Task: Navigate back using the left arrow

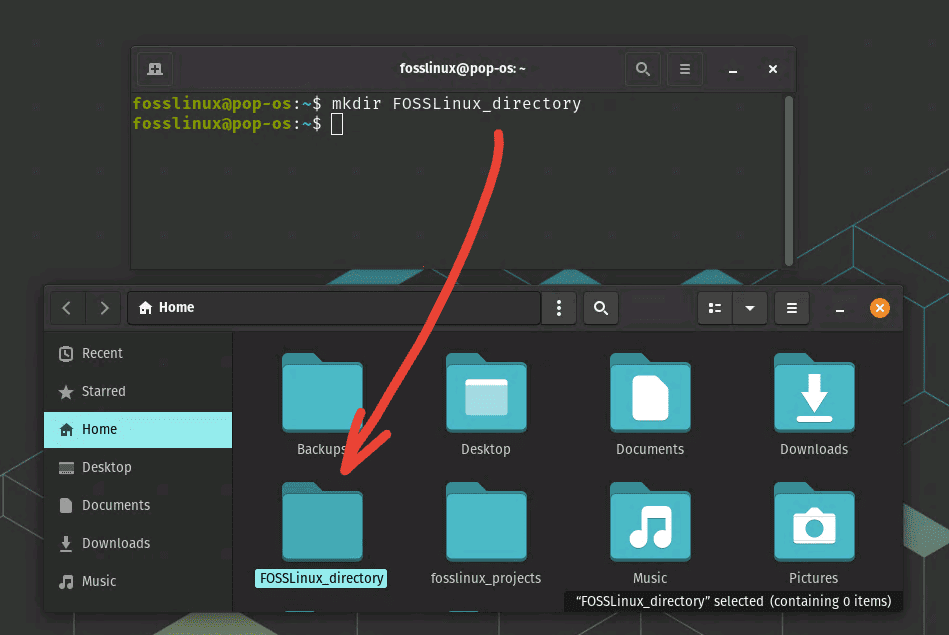Action: coord(66,308)
